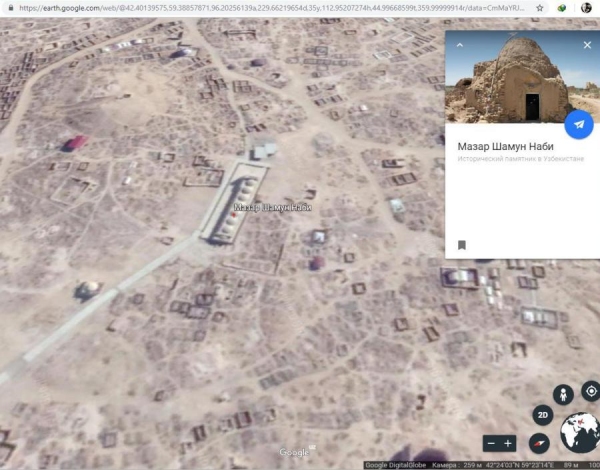Viewport: 600px width, 470px height.
Task: Bookmark this page with the star icon
Action: [x=540, y=7]
